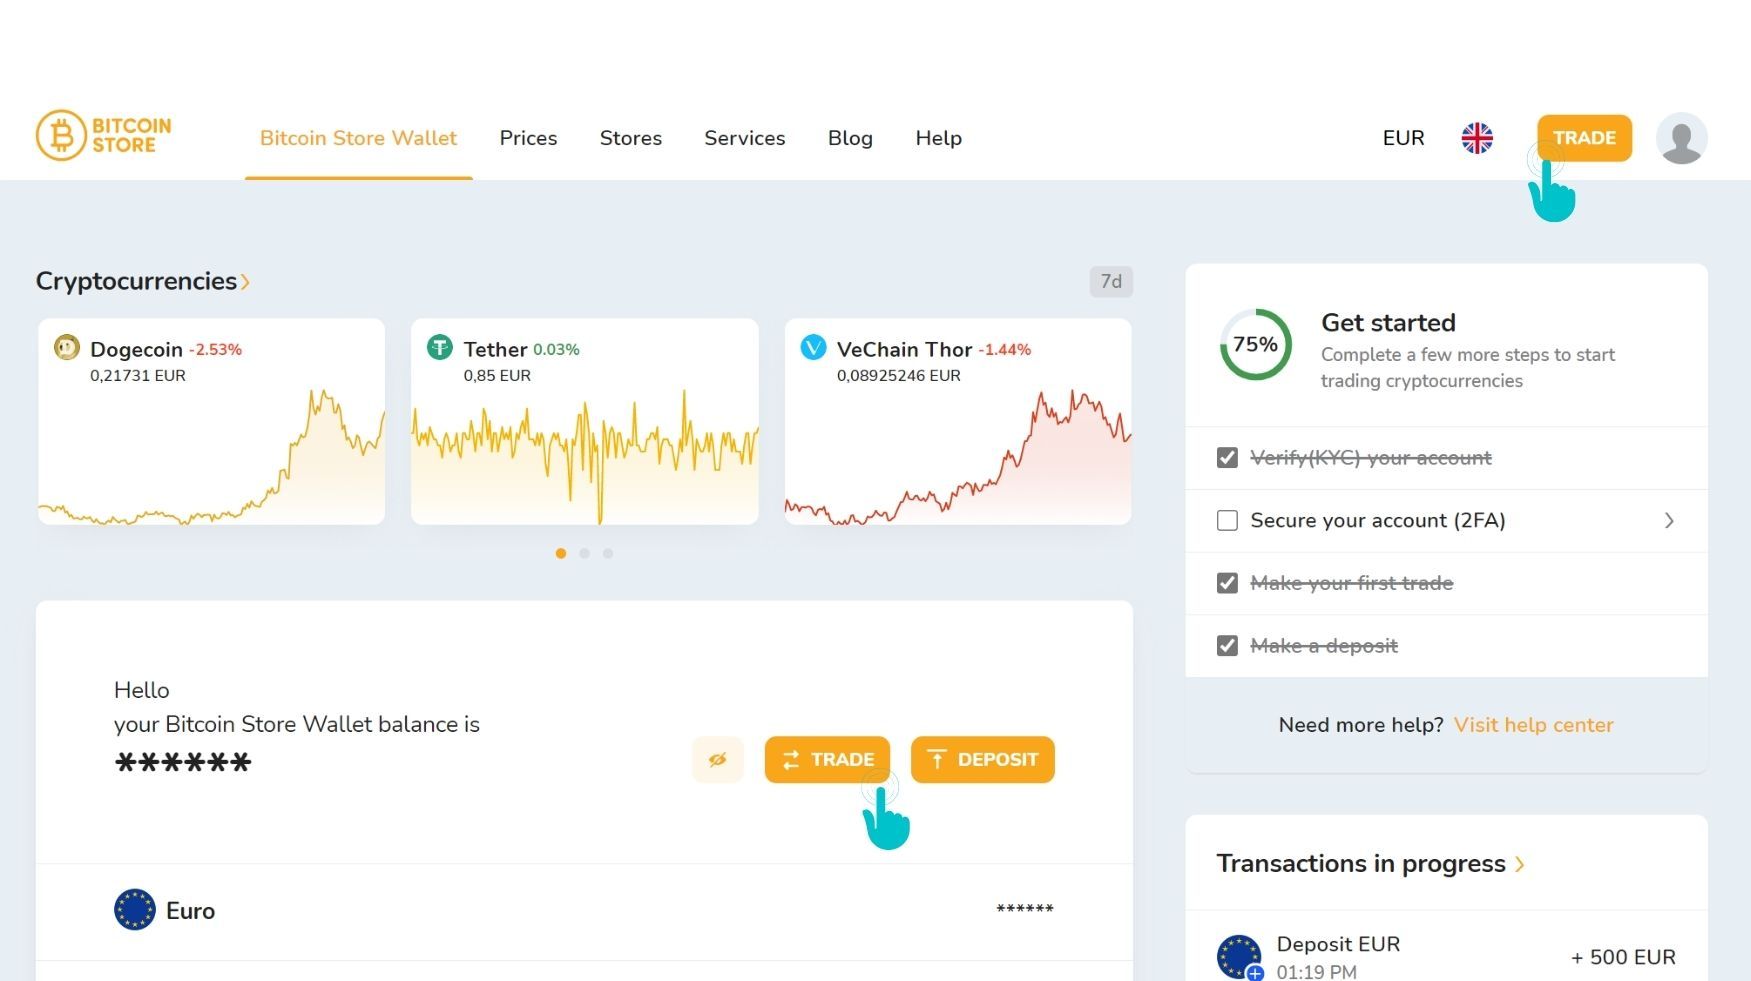The height and width of the screenshot is (981, 1751).
Task: Click the Cryptocurrencies heading text
Action: click(x=136, y=281)
